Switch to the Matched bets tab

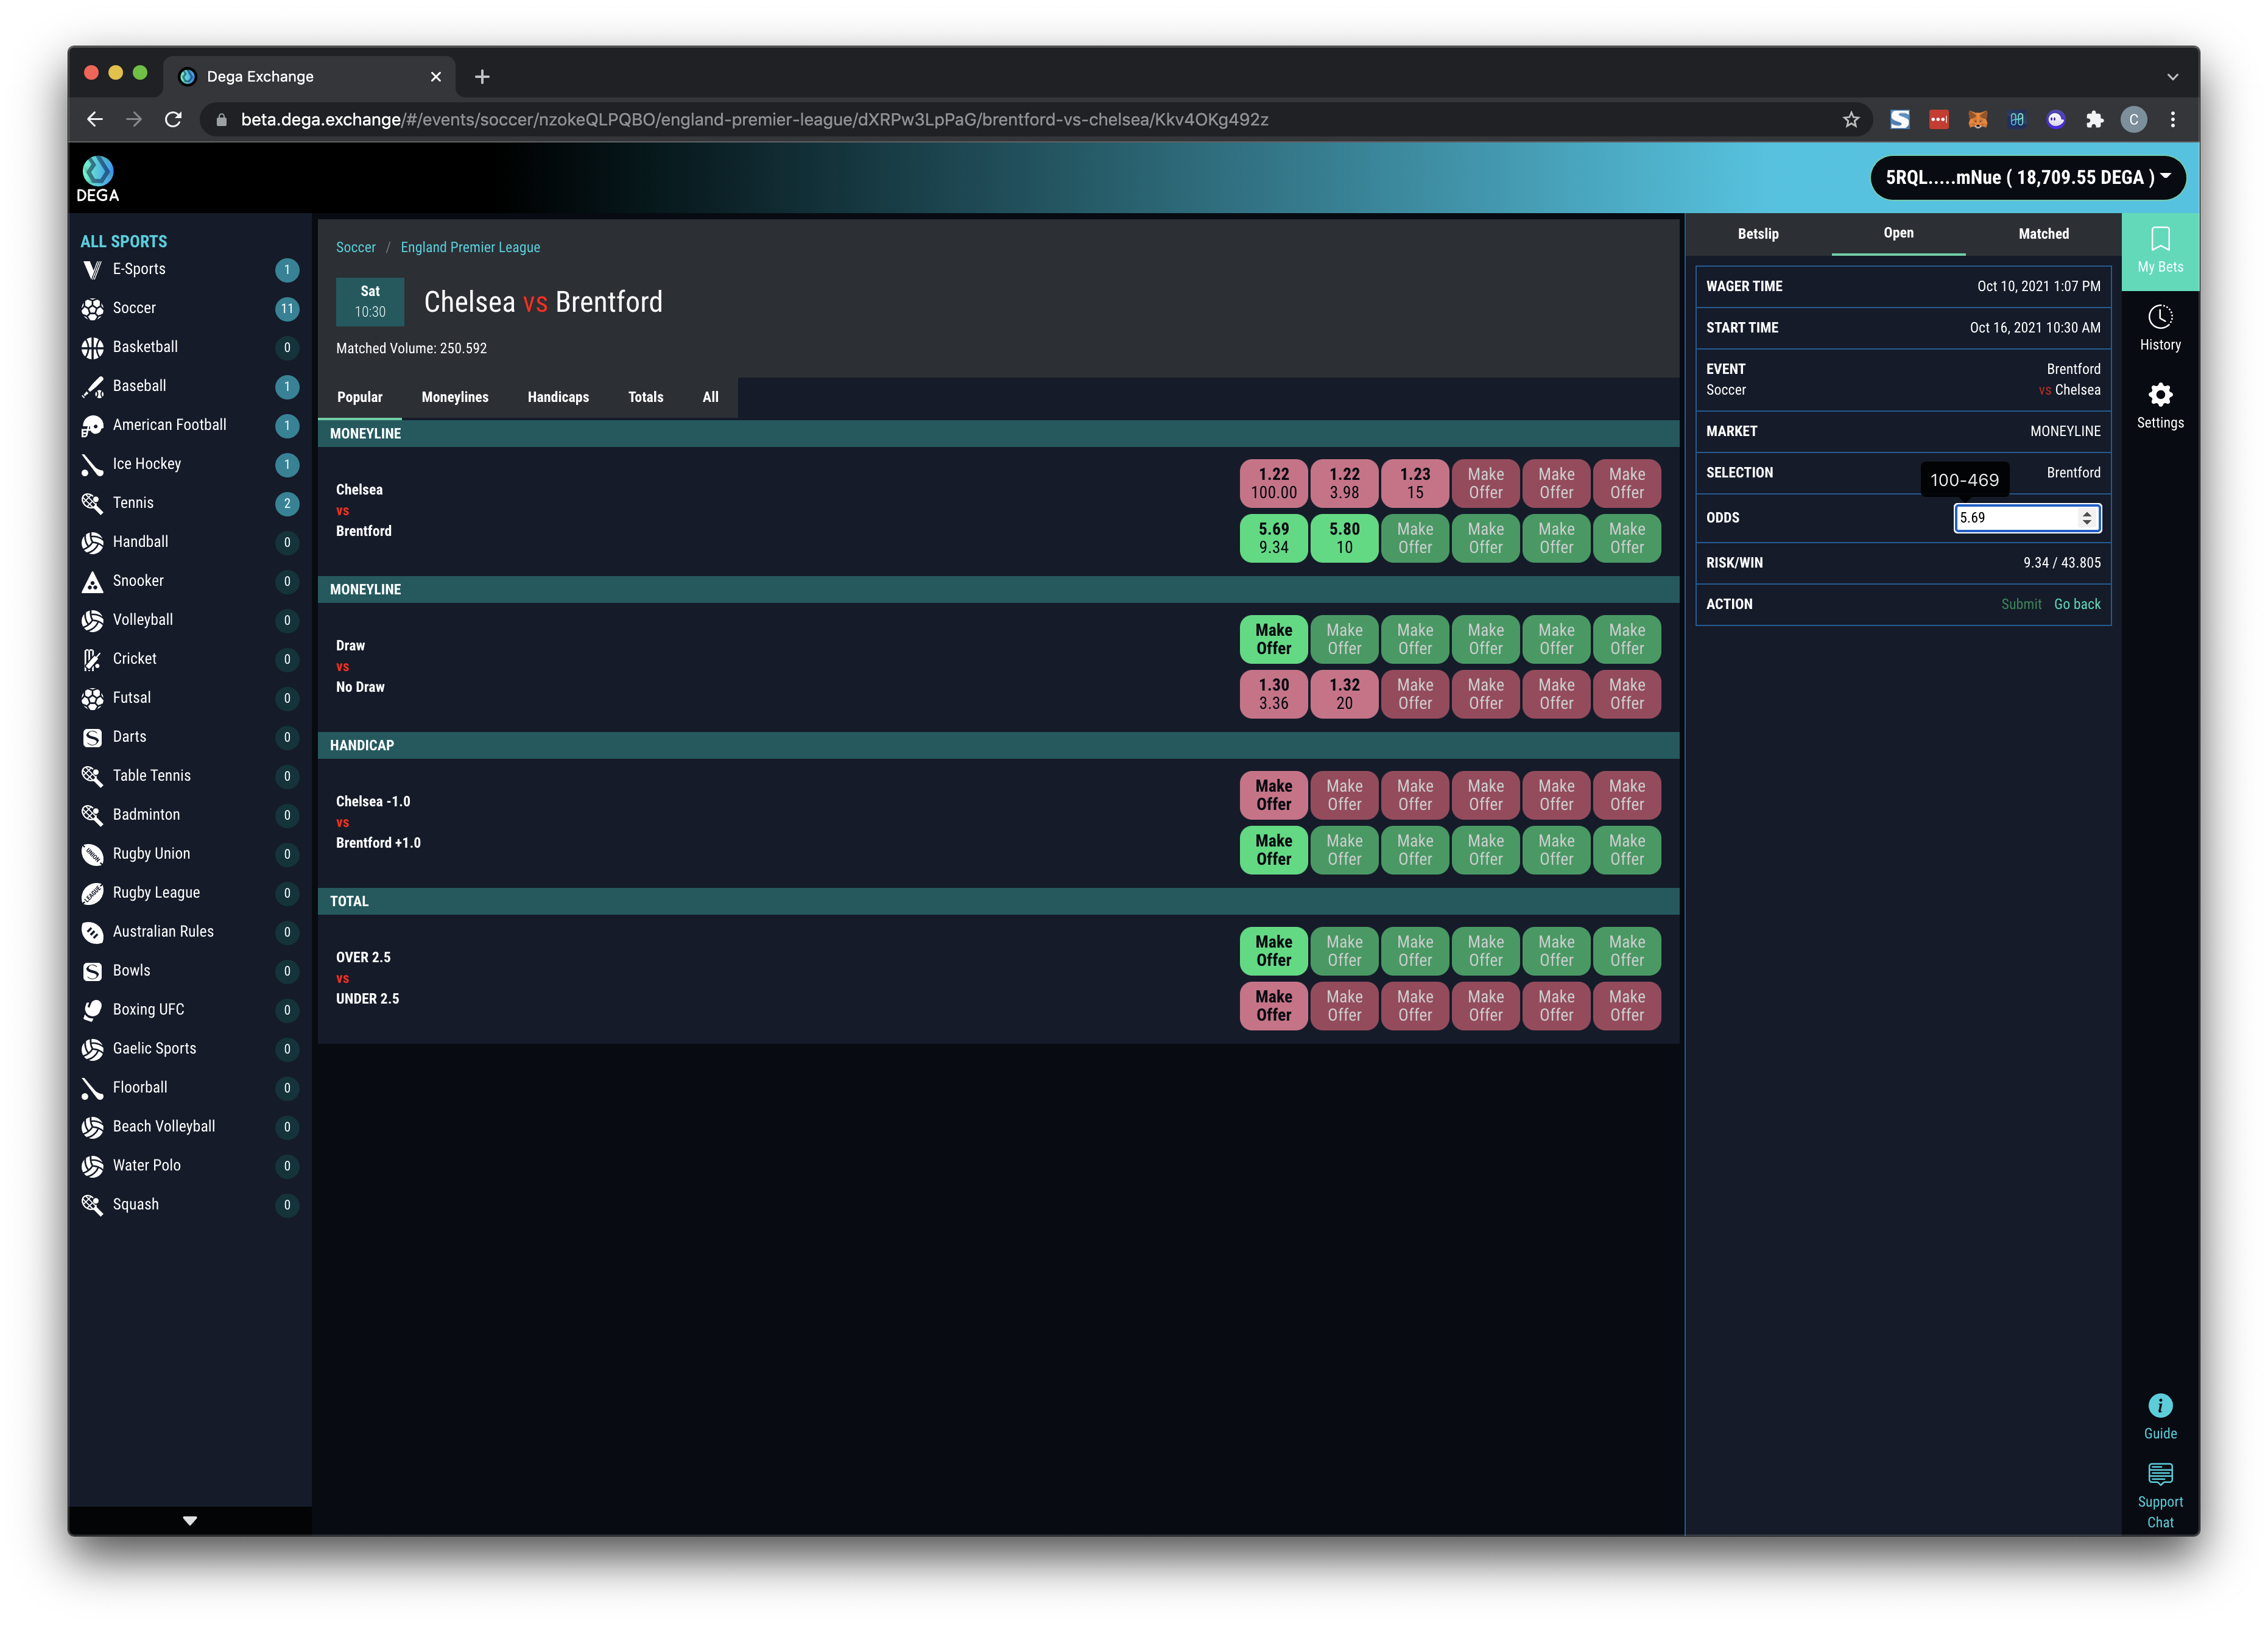click(x=2043, y=234)
